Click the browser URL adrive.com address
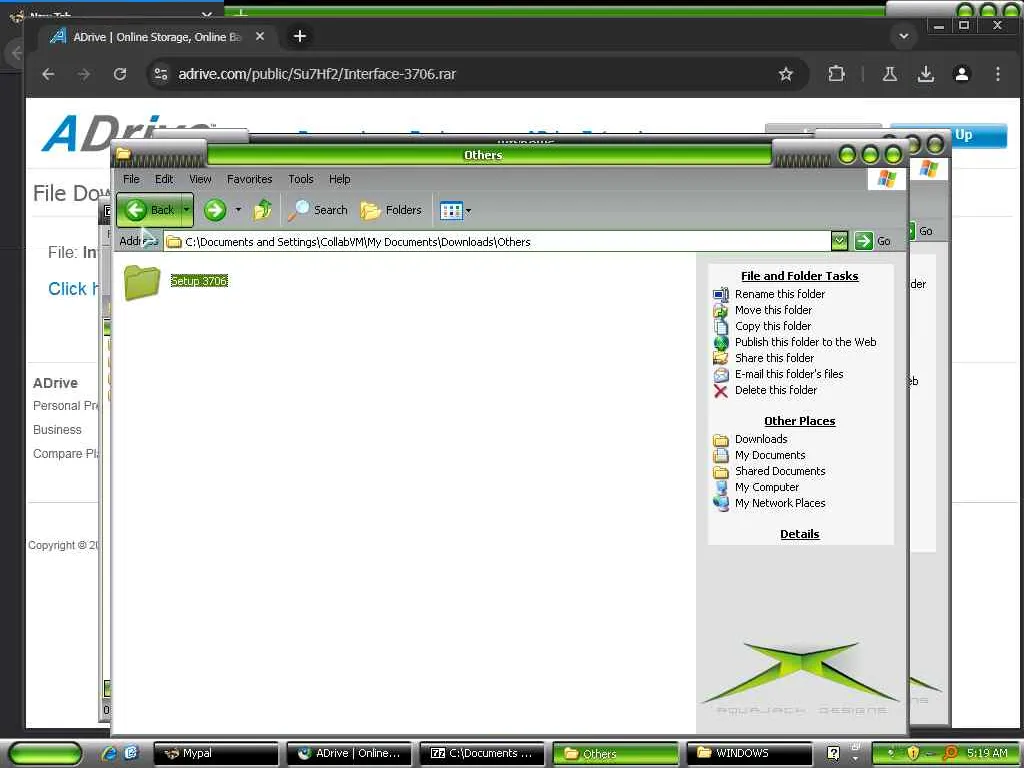1024x768 pixels. coord(317,74)
